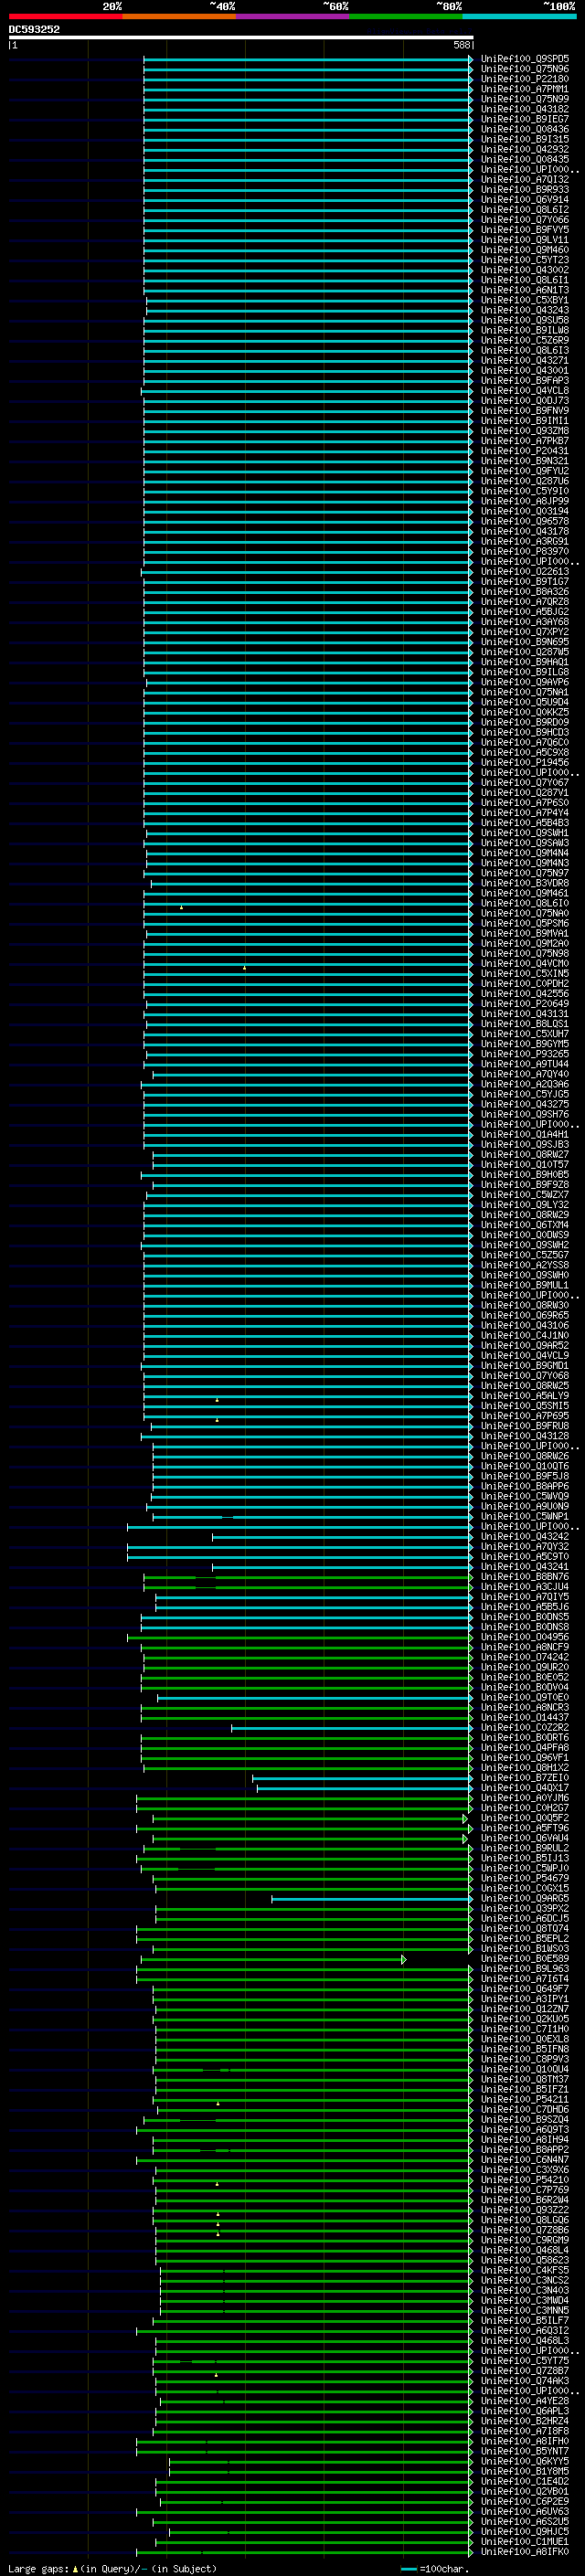Open hit UniRef100_Q9SPD5
The height and width of the screenshot is (2576, 585).
tap(525, 59)
